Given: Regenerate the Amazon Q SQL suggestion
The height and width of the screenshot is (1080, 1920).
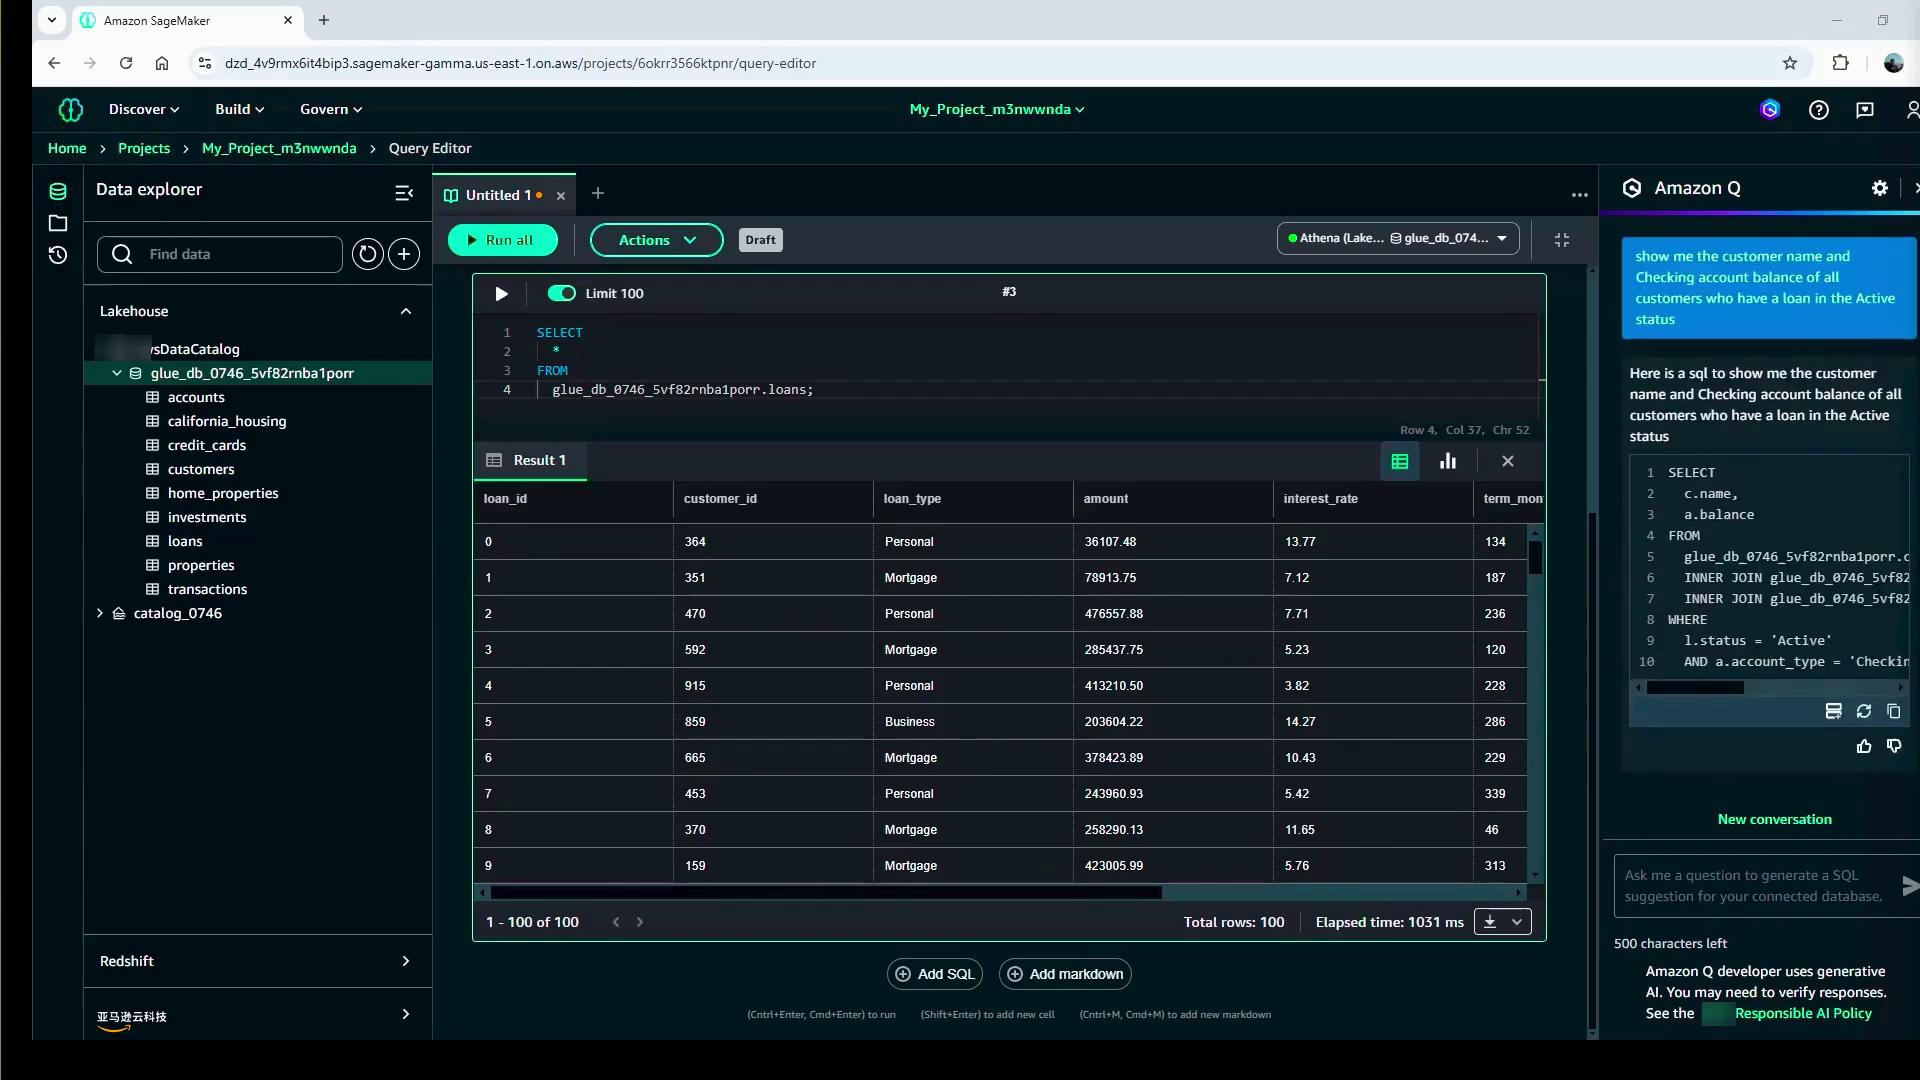Looking at the screenshot, I should [1864, 711].
